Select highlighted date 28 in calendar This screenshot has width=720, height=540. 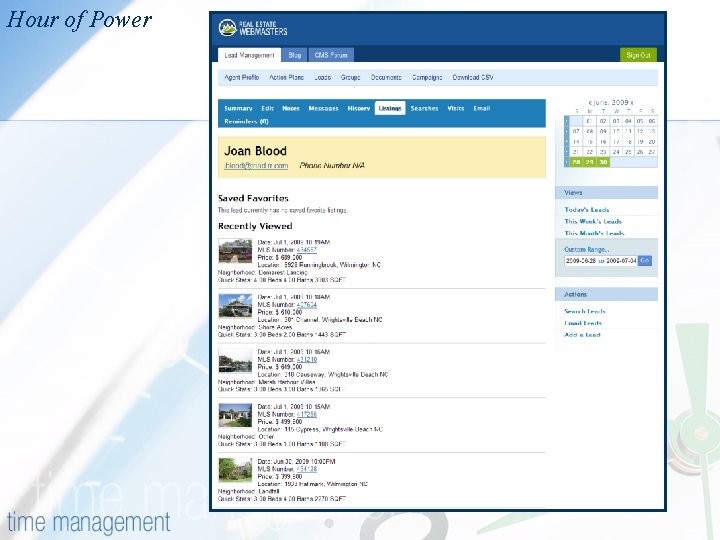(576, 162)
